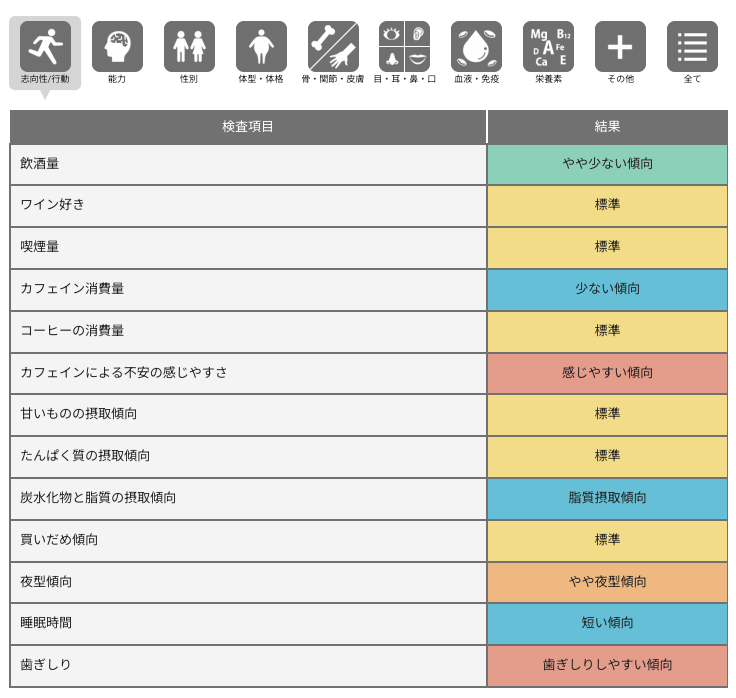This screenshot has height=698, width=736.
Task: Click the 睡眠時間 row label
Action: click(x=46, y=623)
